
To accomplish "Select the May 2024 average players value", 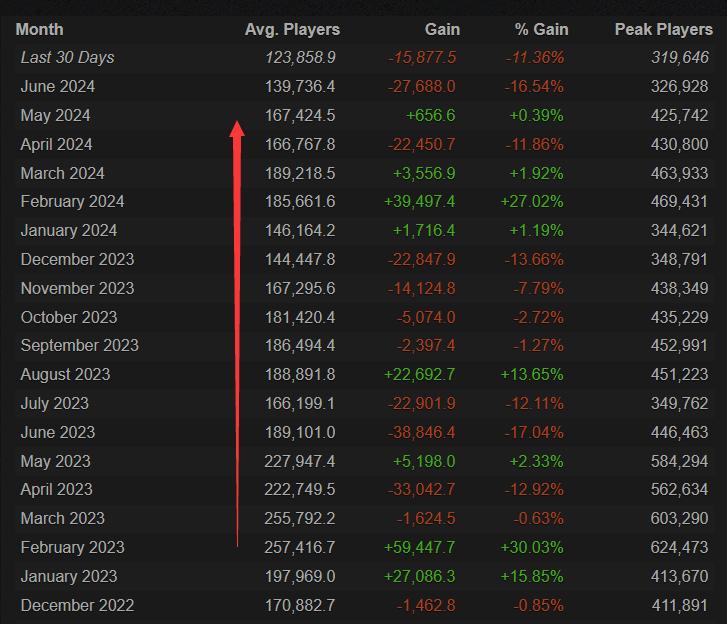I will click(301, 116).
